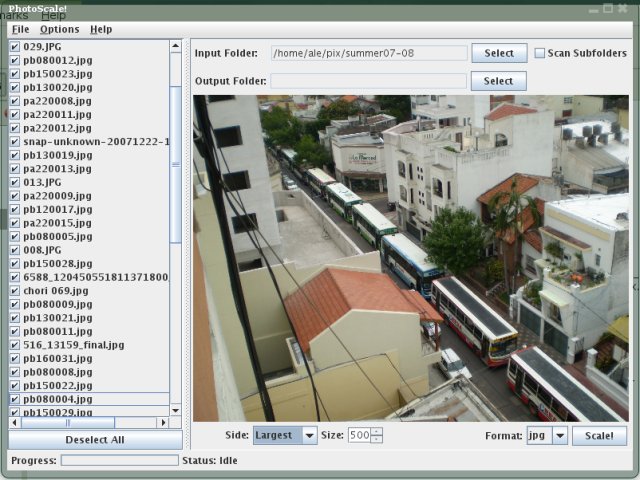Enable the Scan Subfolders checkbox
Viewport: 640px width, 480px height.
coord(540,53)
